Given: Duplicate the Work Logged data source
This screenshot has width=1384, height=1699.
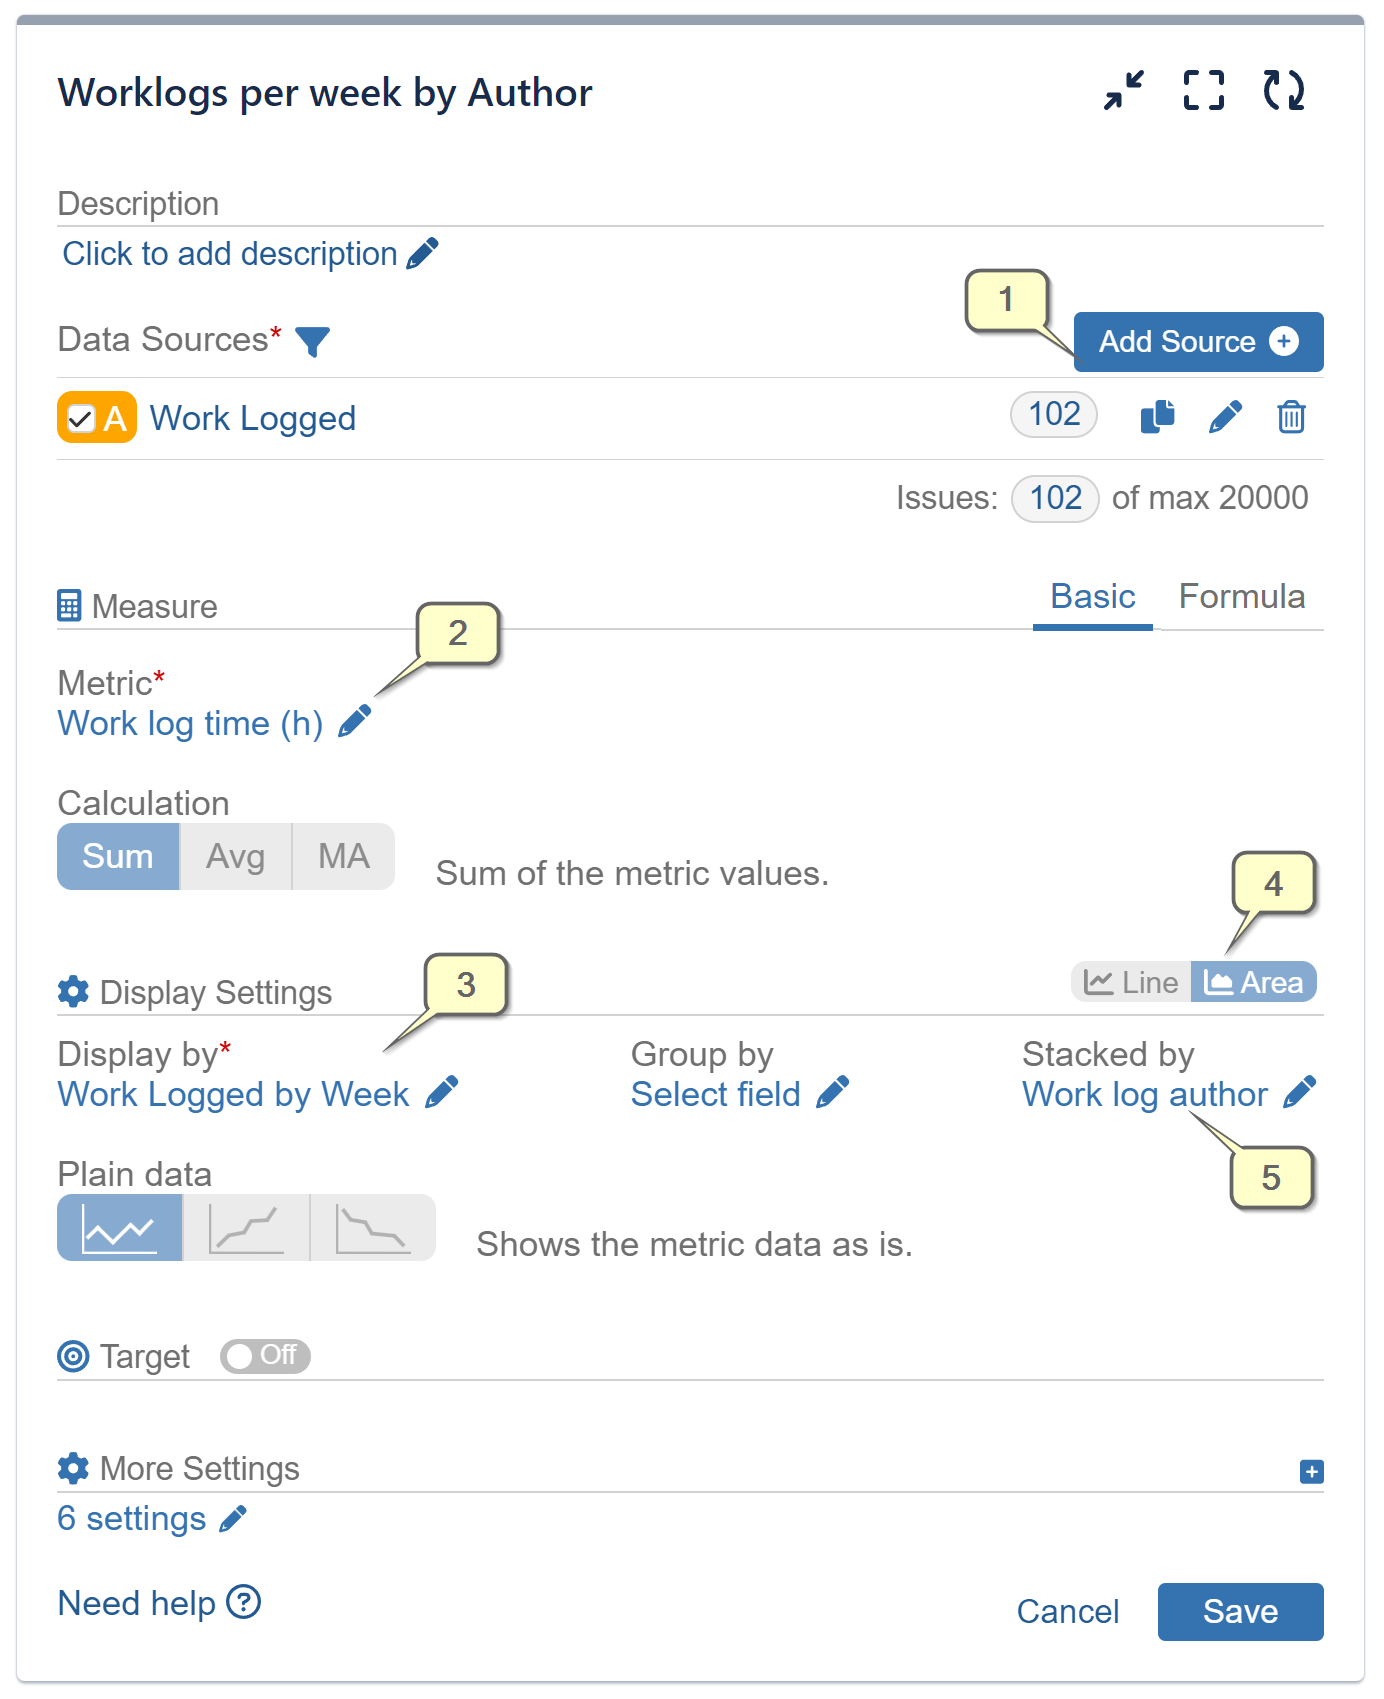Looking at the screenshot, I should 1158,417.
